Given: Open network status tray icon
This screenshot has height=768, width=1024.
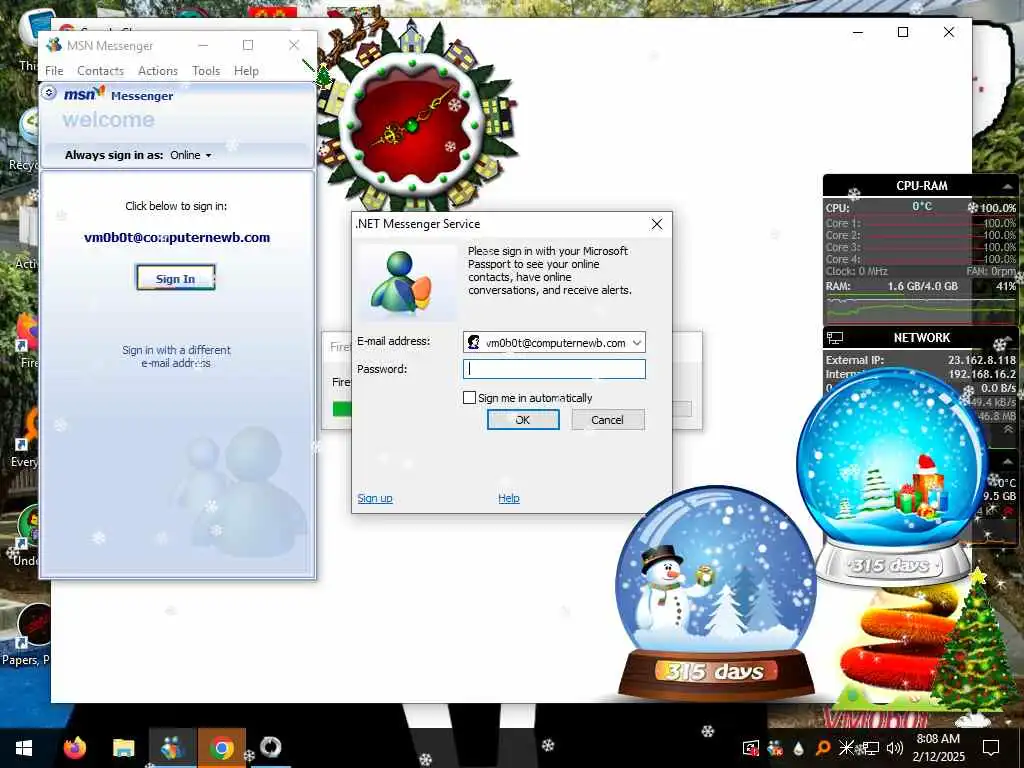Looking at the screenshot, I should tap(871, 748).
